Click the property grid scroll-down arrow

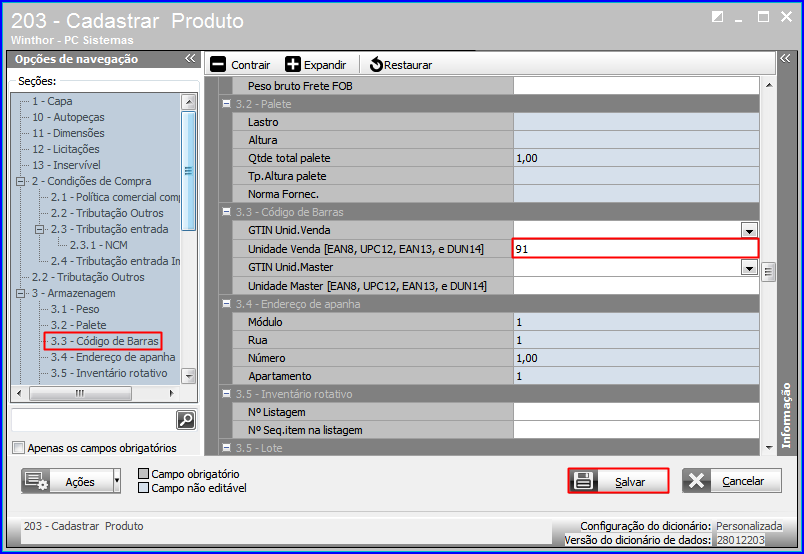pos(768,448)
